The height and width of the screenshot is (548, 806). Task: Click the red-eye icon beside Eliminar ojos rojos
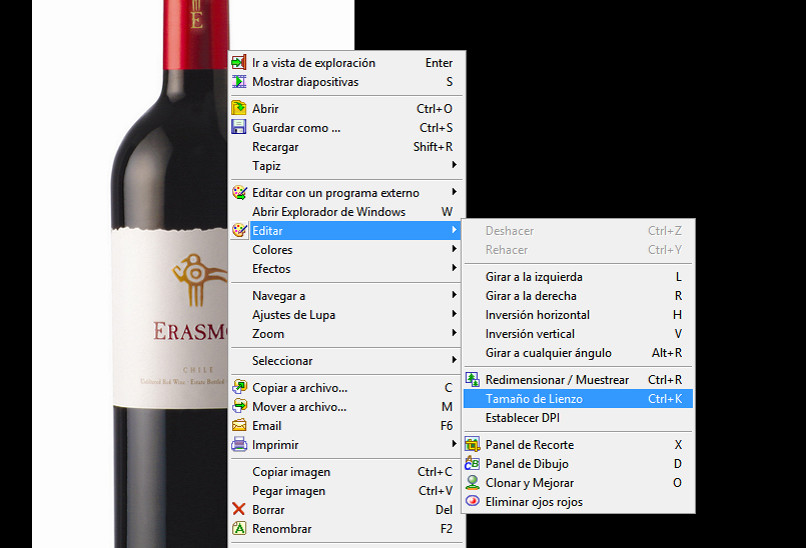click(x=473, y=502)
